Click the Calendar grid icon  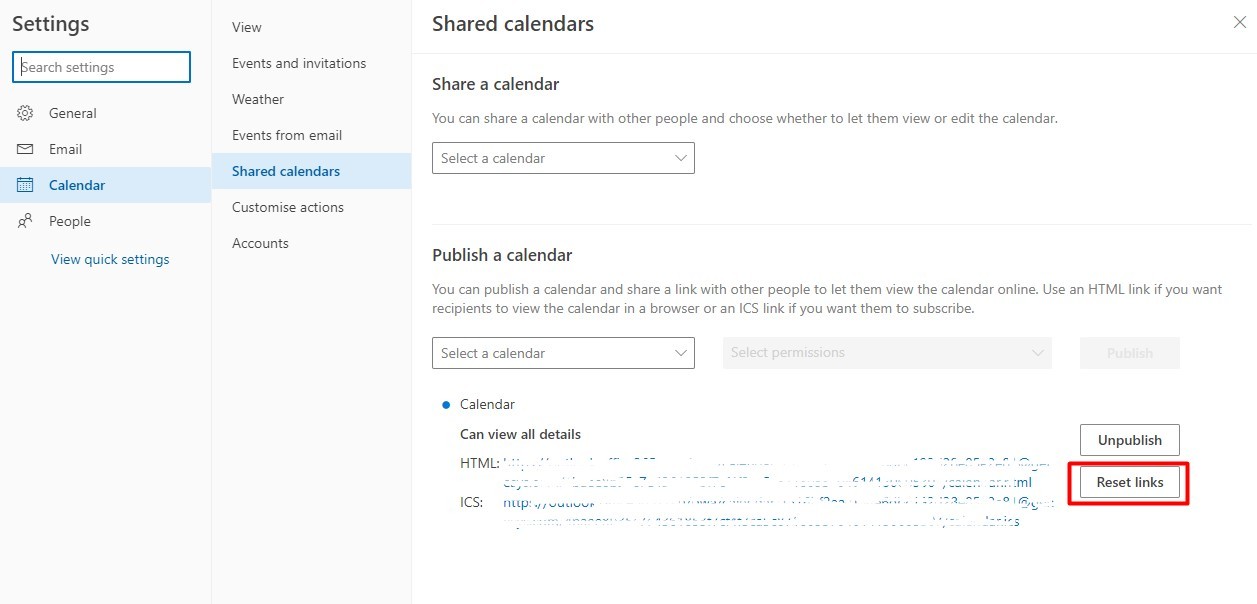[26, 185]
